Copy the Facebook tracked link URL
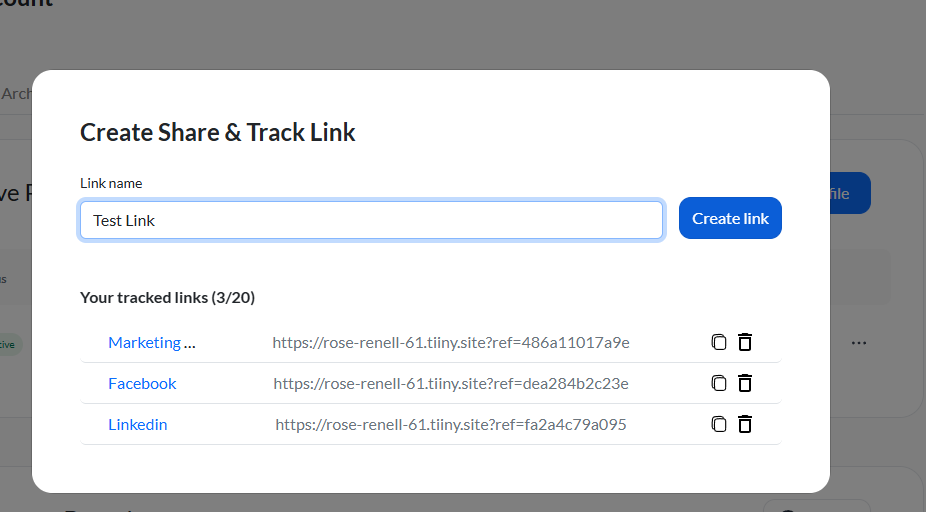This screenshot has width=926, height=512. (718, 383)
